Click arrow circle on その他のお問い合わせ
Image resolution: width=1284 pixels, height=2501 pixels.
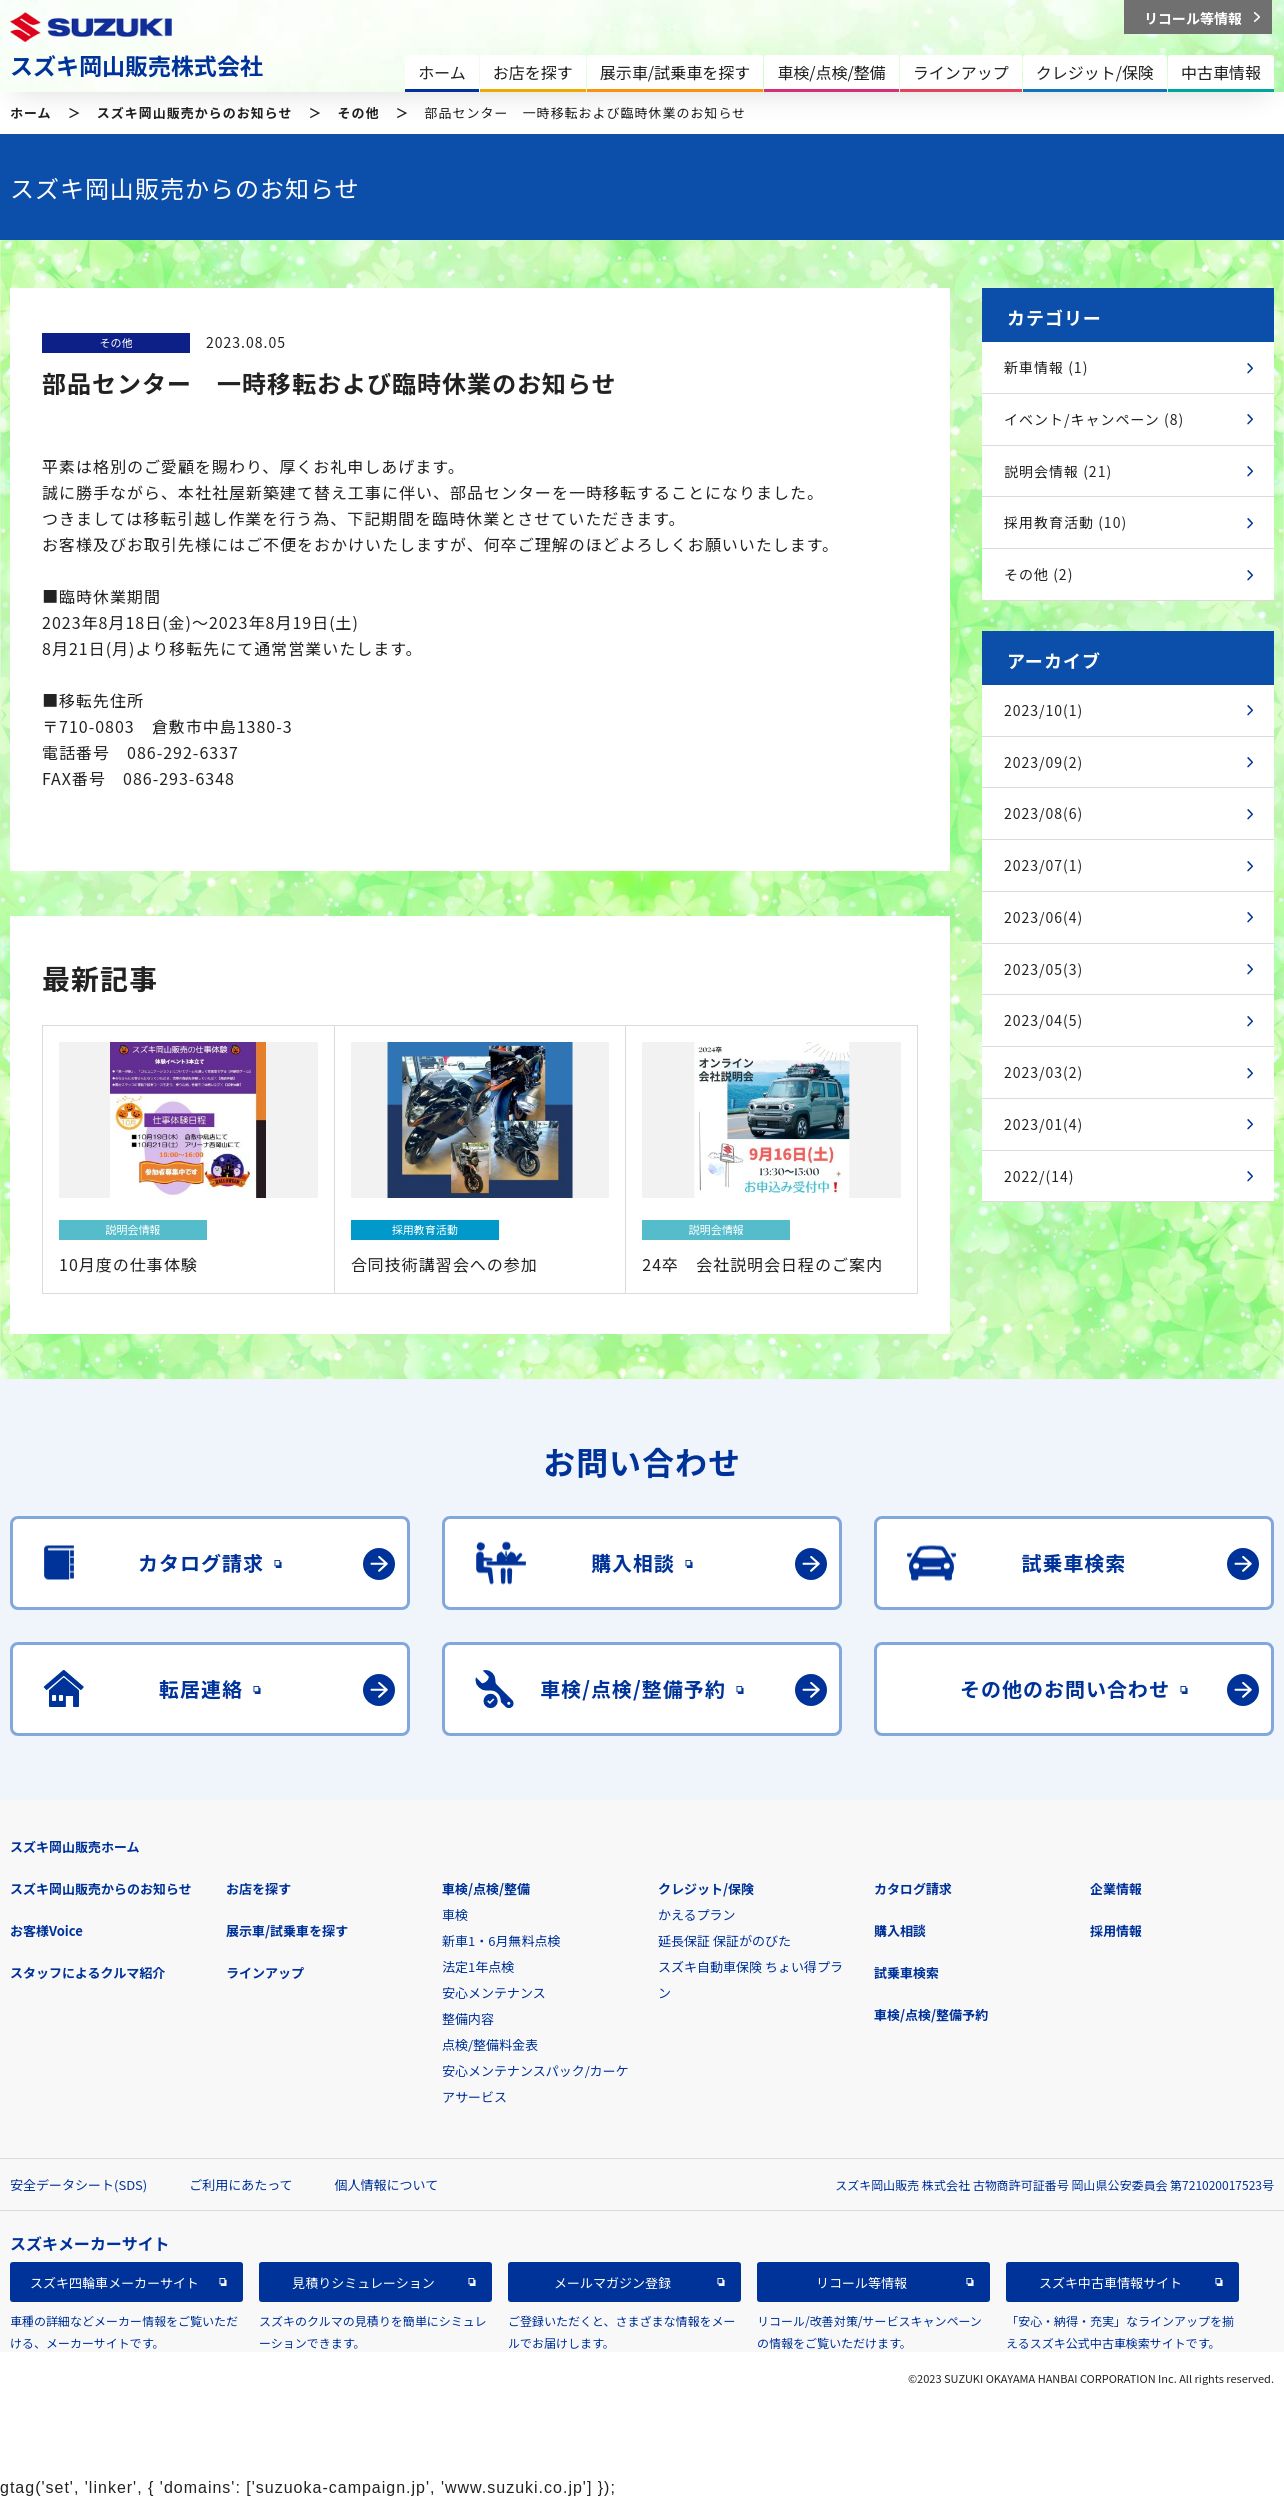pyautogui.click(x=1243, y=1689)
